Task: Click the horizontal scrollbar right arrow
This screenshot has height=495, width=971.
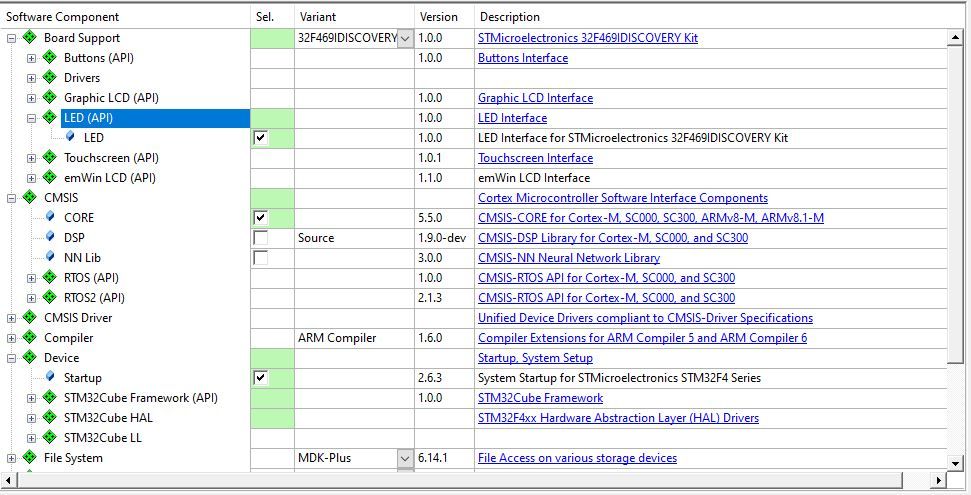Action: click(x=939, y=480)
